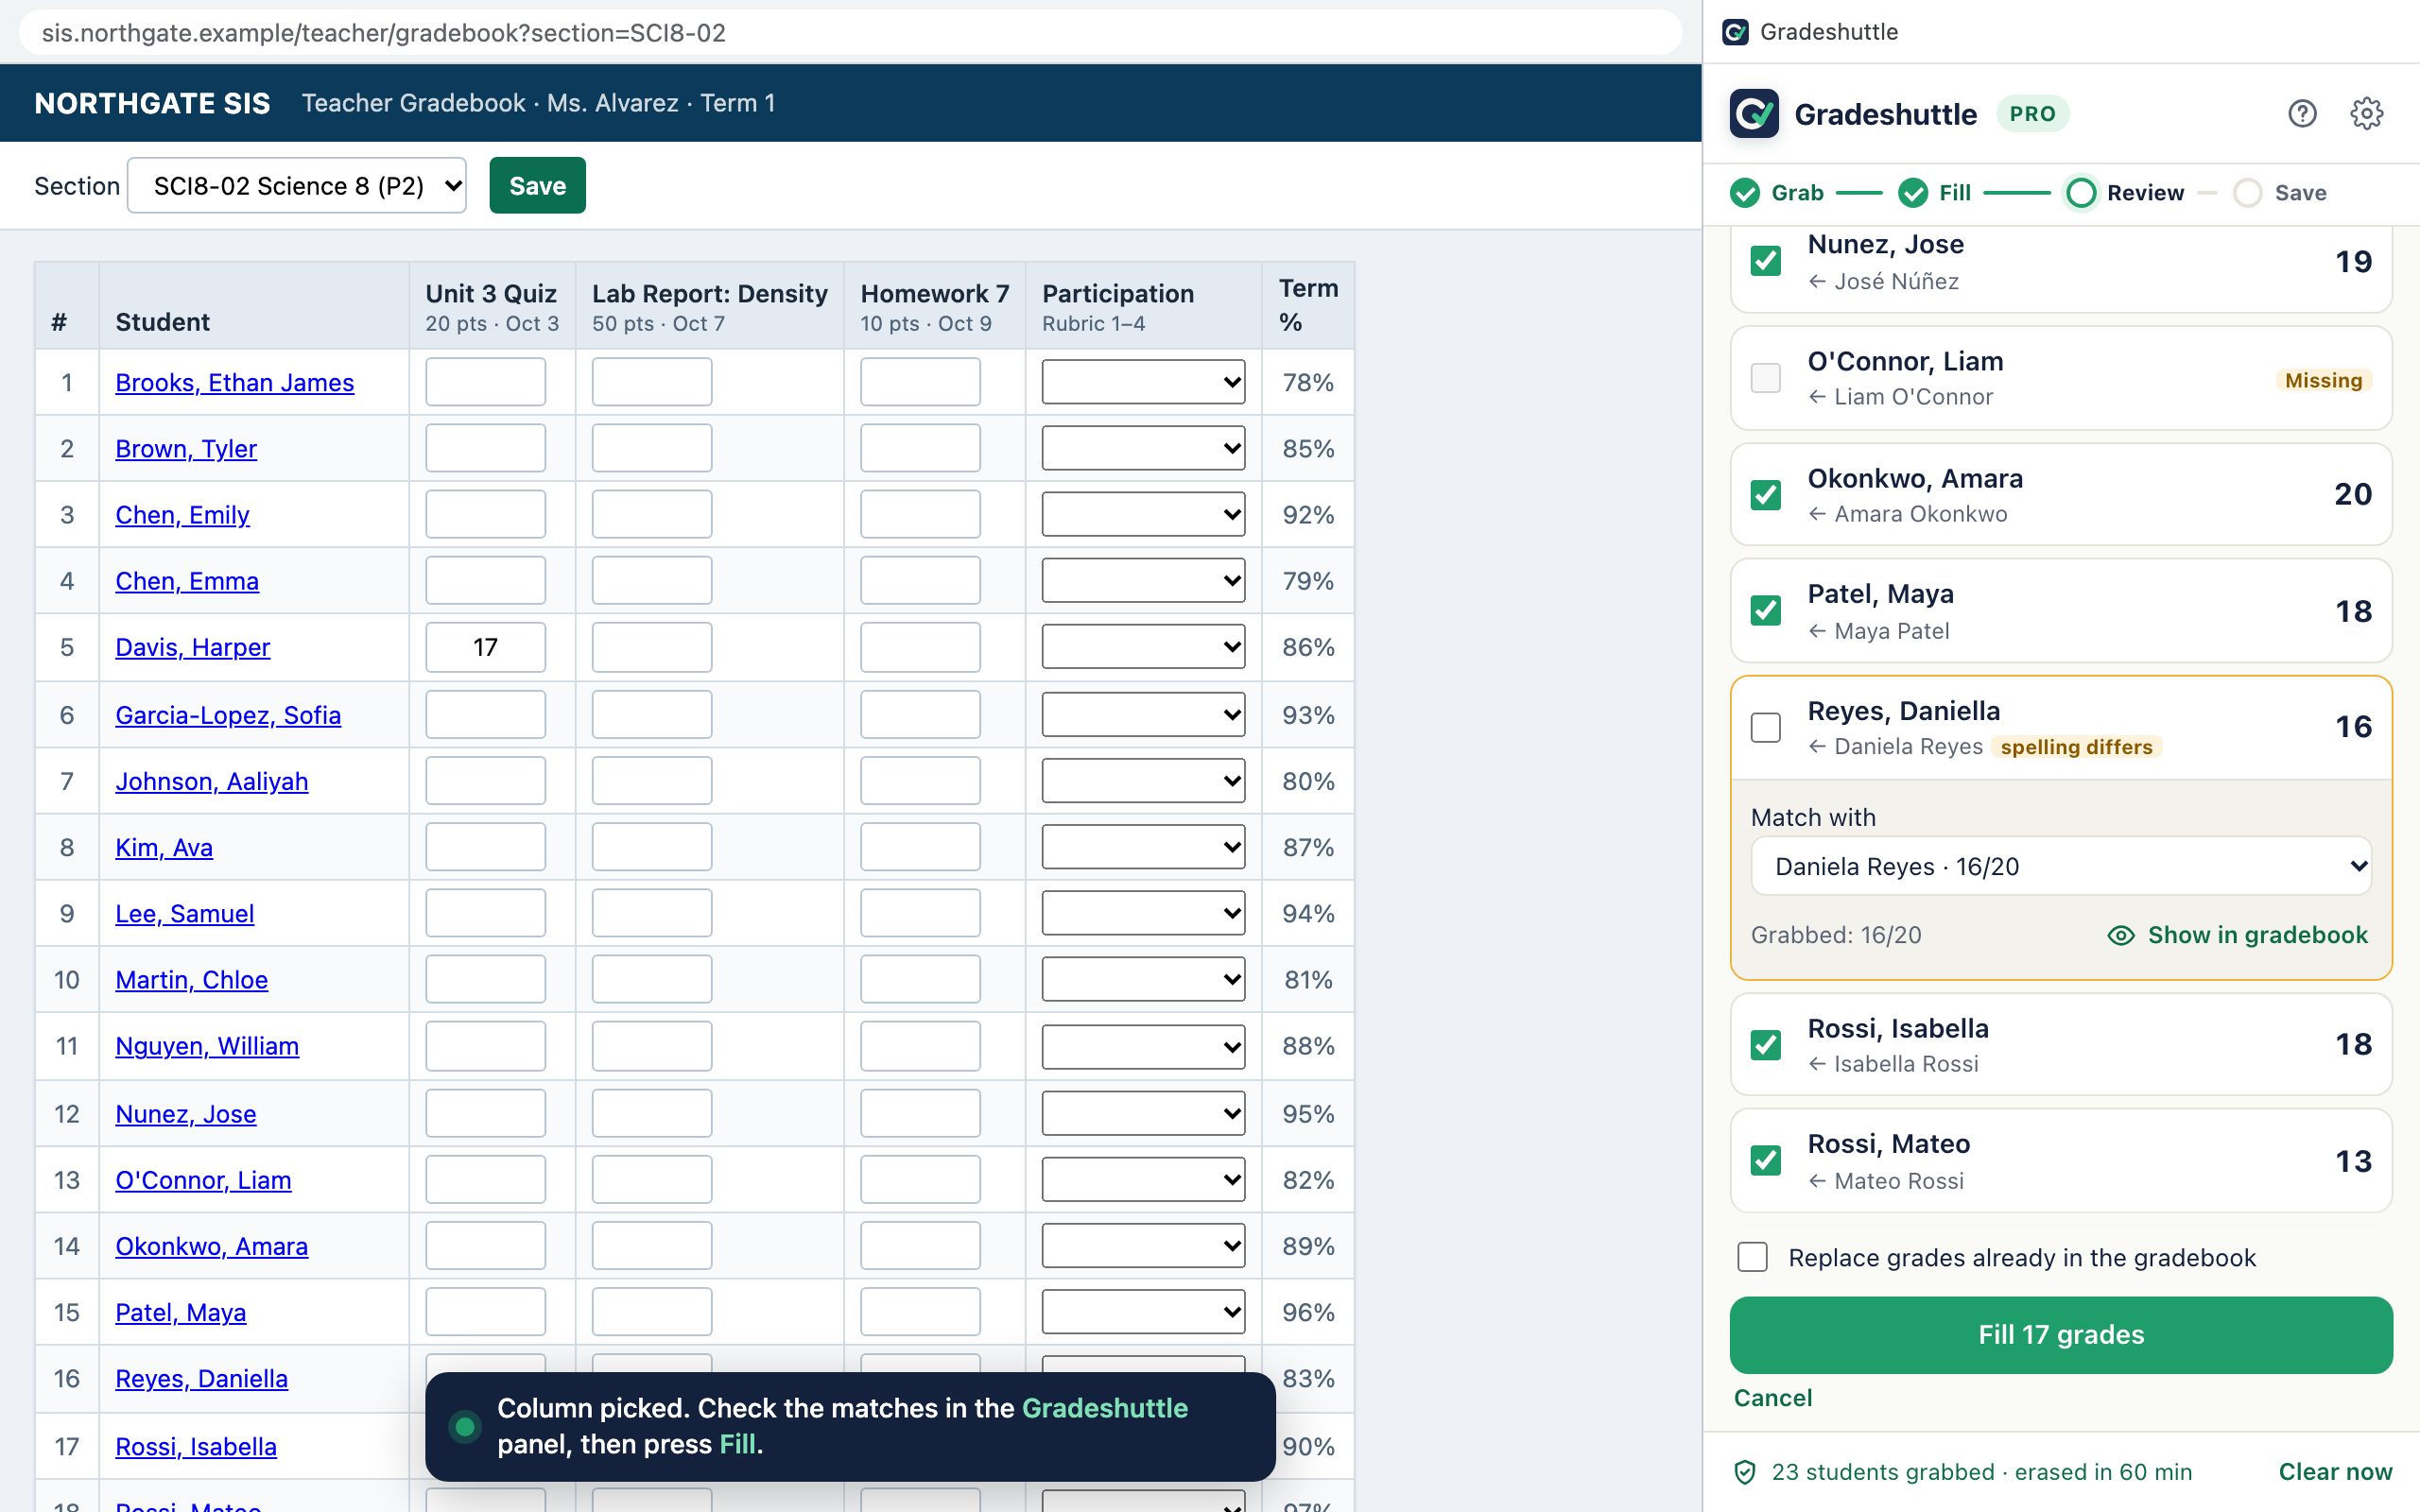Open student link Garcia-Lopez, Sofia
The image size is (2420, 1512).
click(228, 715)
